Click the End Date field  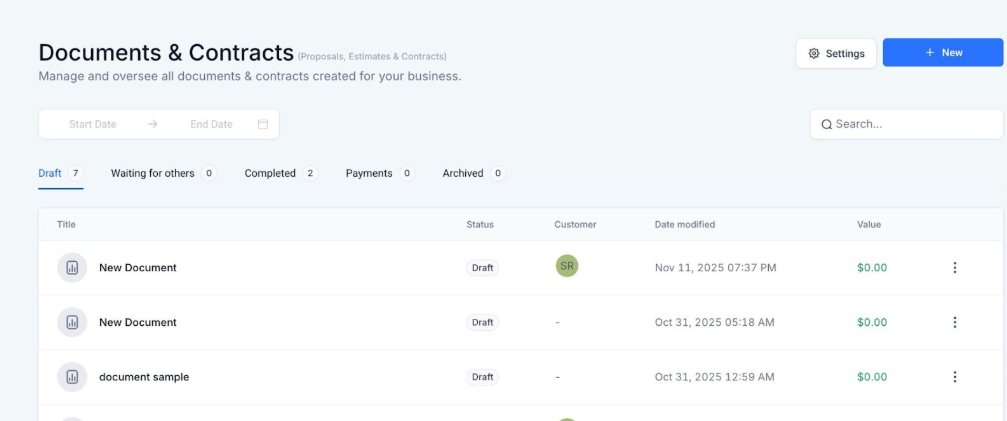211,125
